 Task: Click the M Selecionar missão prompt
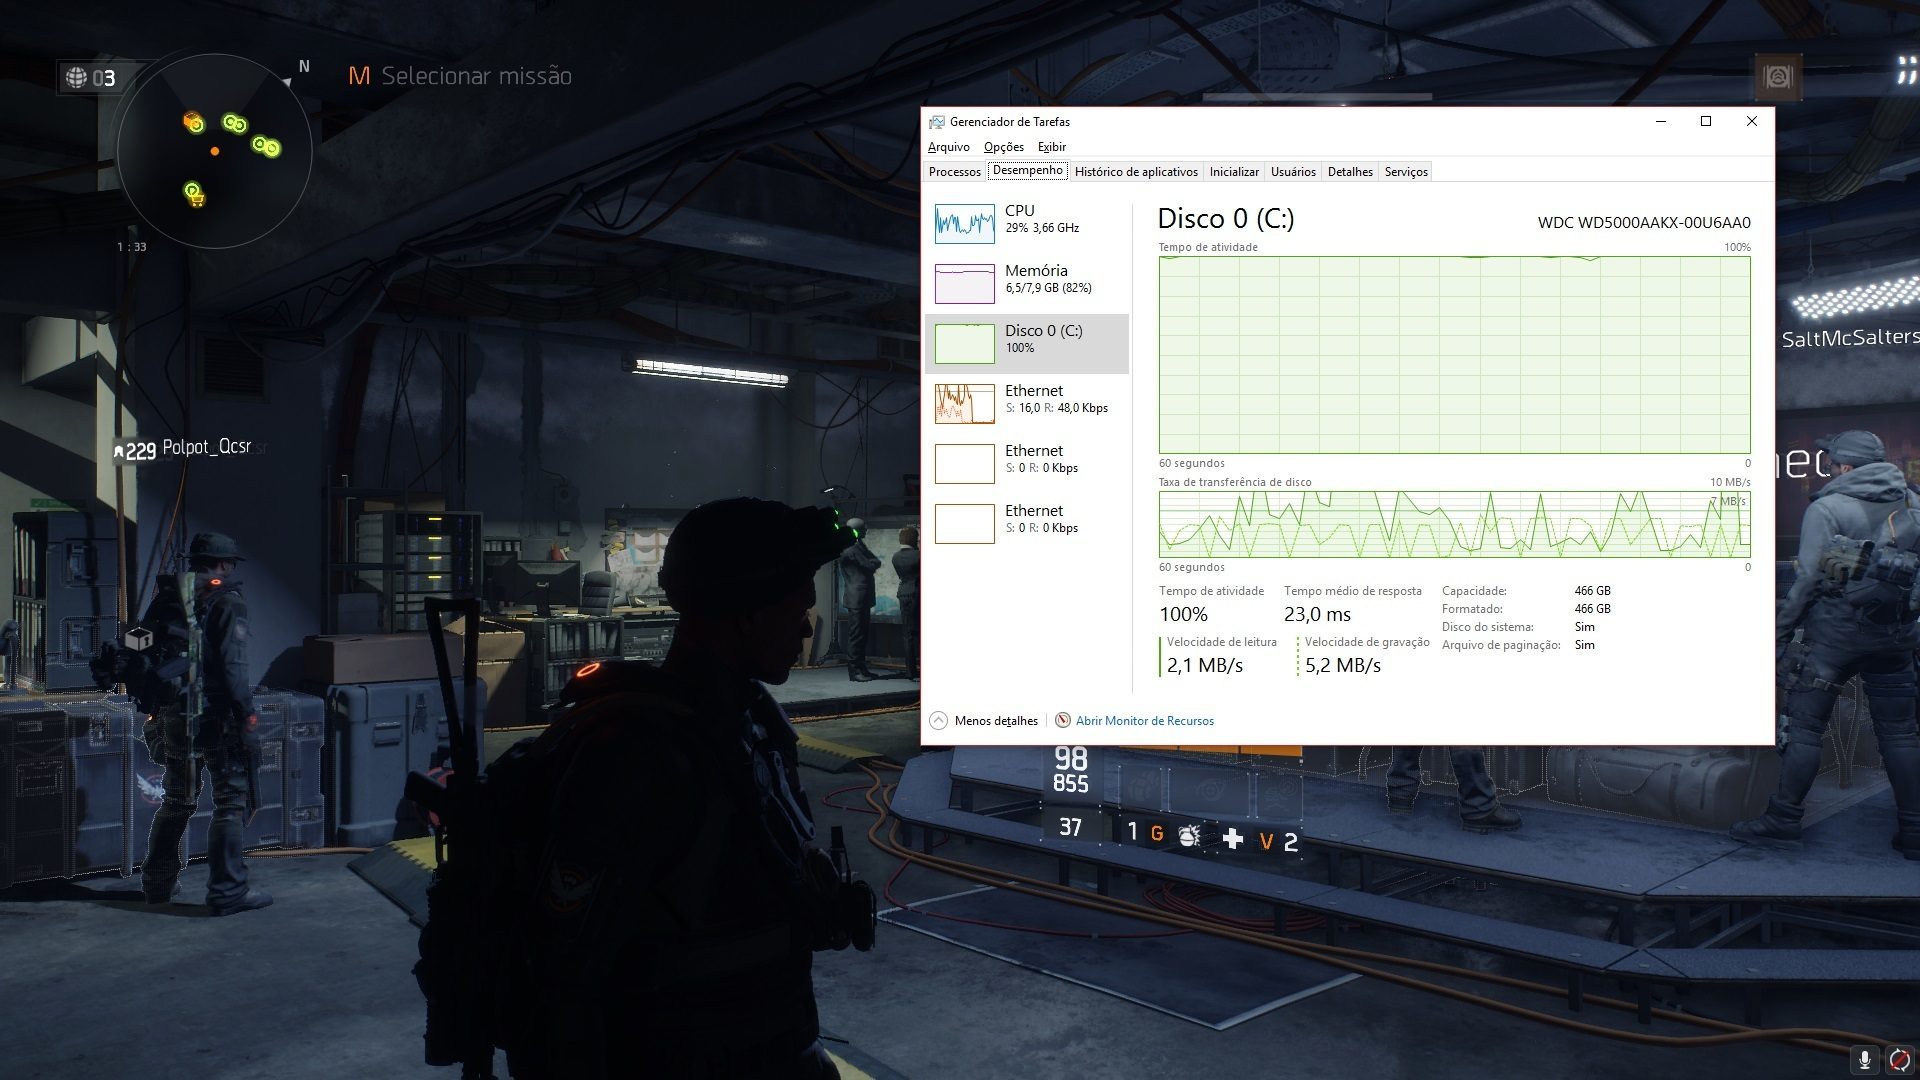click(460, 76)
